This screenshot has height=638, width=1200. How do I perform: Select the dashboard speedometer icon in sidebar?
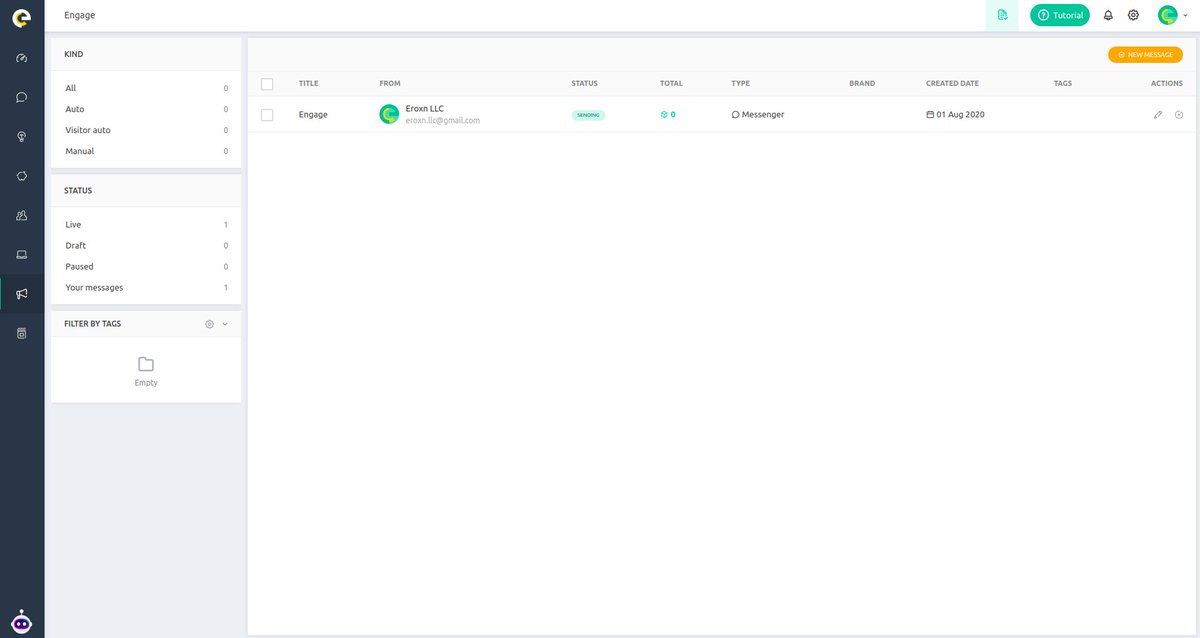tap(21, 58)
